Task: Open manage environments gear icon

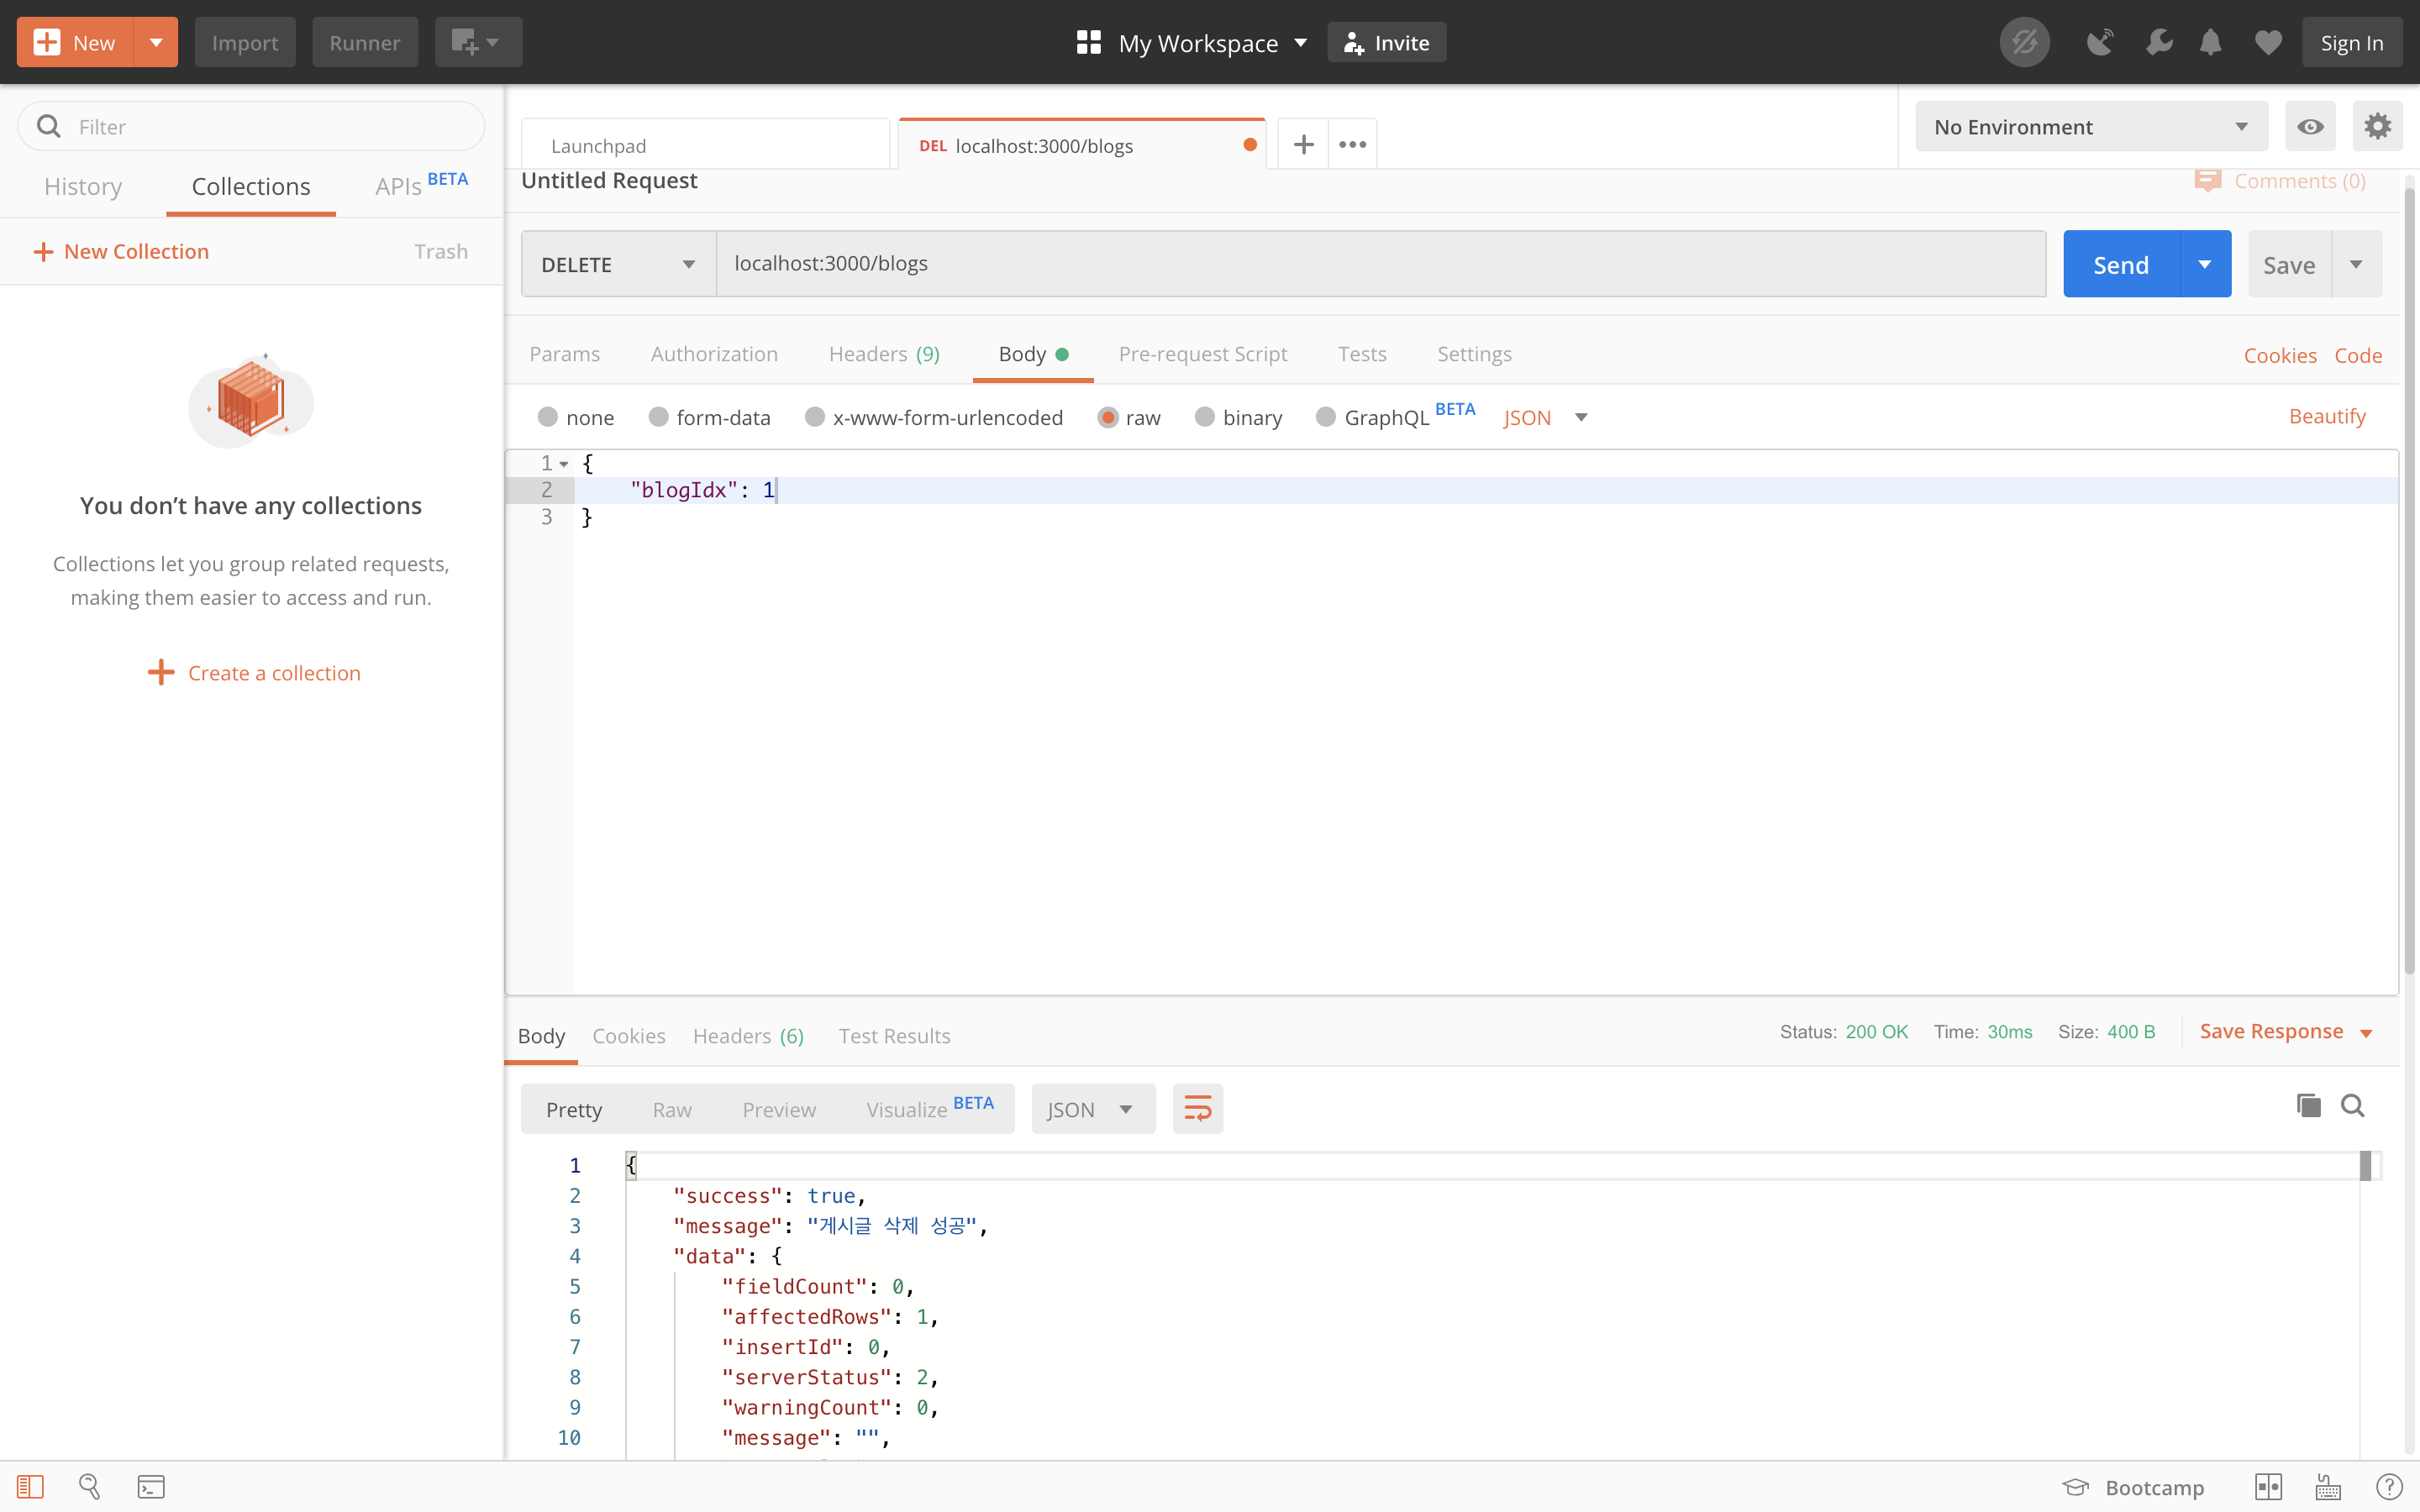Action: pyautogui.click(x=2377, y=127)
